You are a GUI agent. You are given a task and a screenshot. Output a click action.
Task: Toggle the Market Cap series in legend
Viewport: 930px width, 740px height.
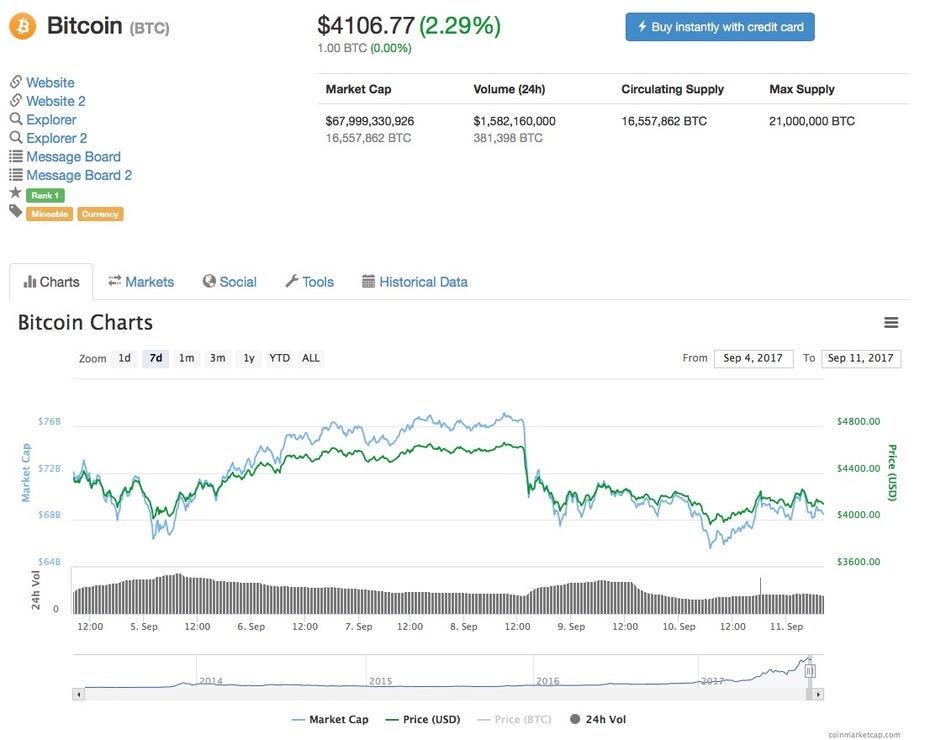point(330,719)
